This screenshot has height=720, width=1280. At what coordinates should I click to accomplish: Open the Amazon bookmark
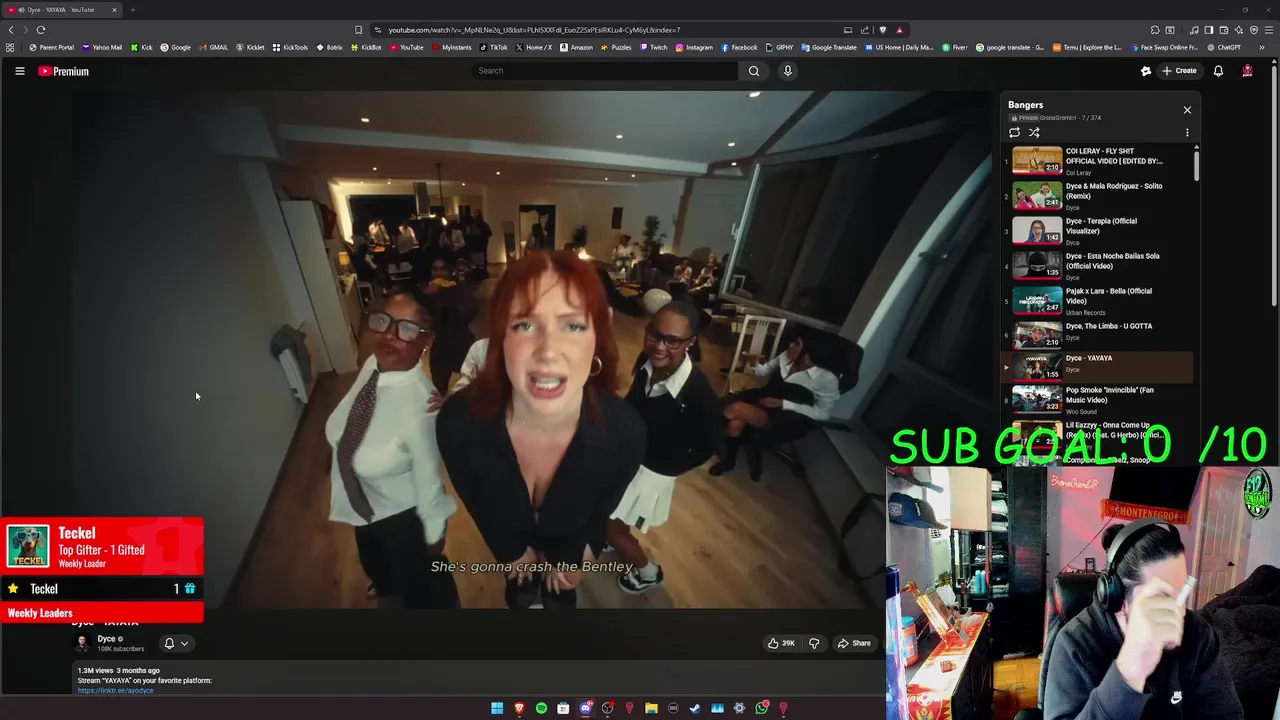pos(576,47)
